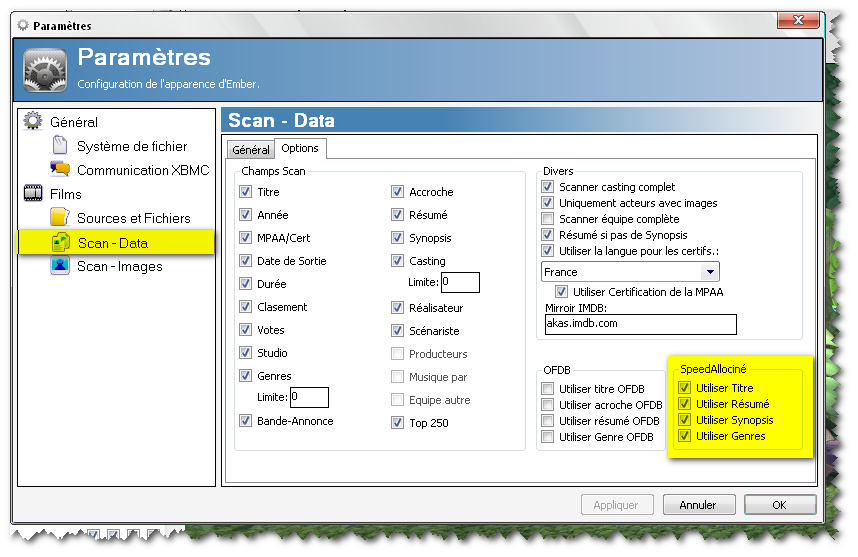Close the Paramètres window
Screen dimensions: 858x557
click(x=798, y=20)
